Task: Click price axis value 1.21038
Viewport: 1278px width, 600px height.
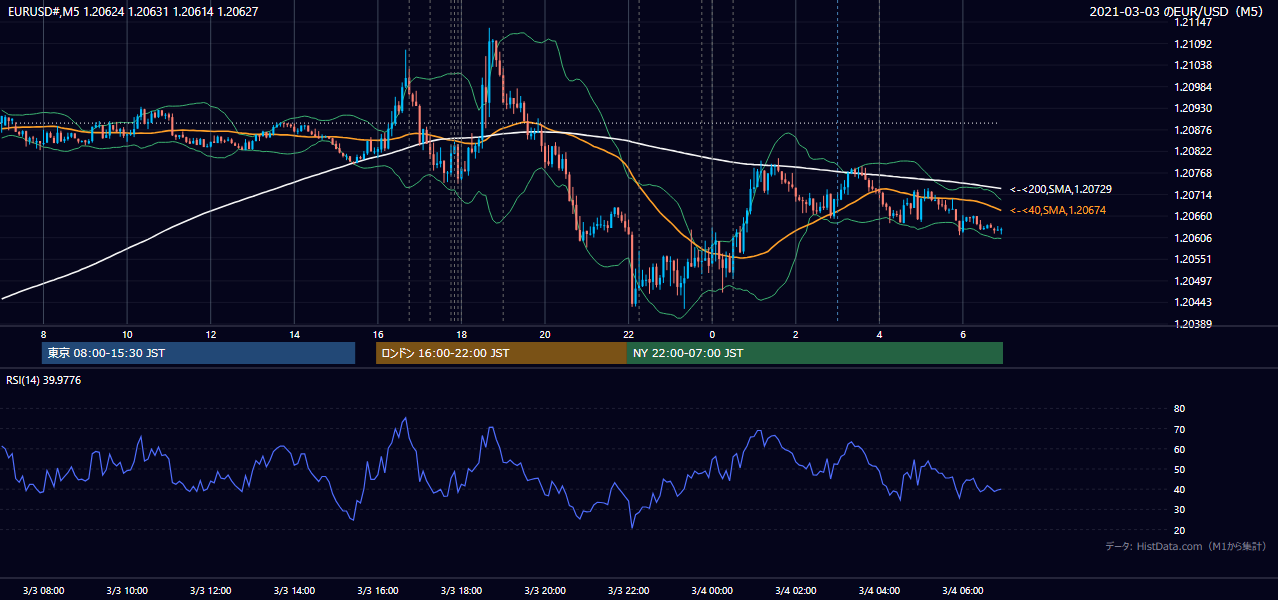Action: 1193,65
